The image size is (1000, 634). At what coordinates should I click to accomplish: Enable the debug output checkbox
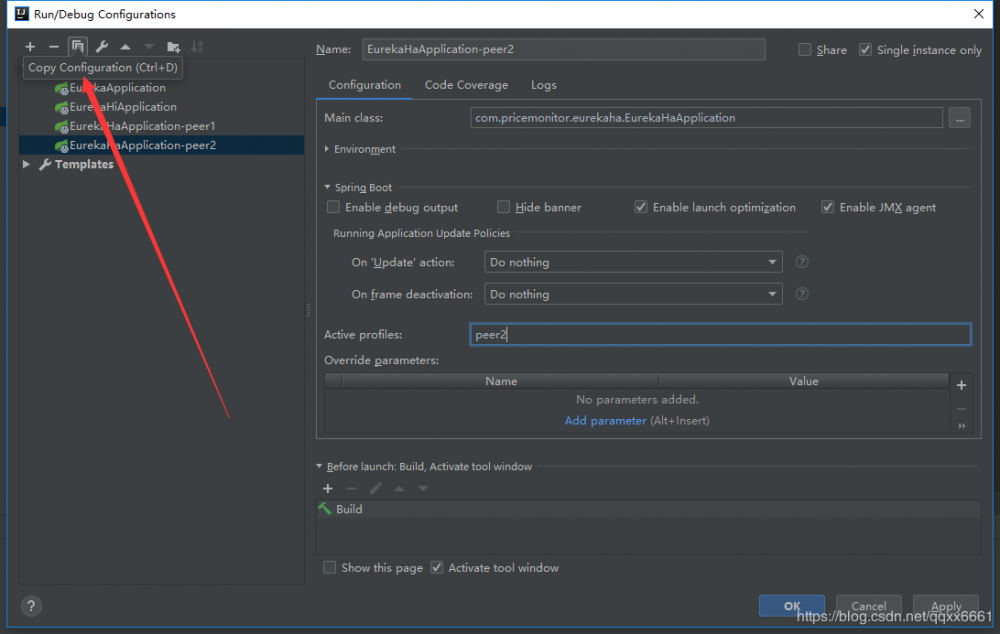334,207
